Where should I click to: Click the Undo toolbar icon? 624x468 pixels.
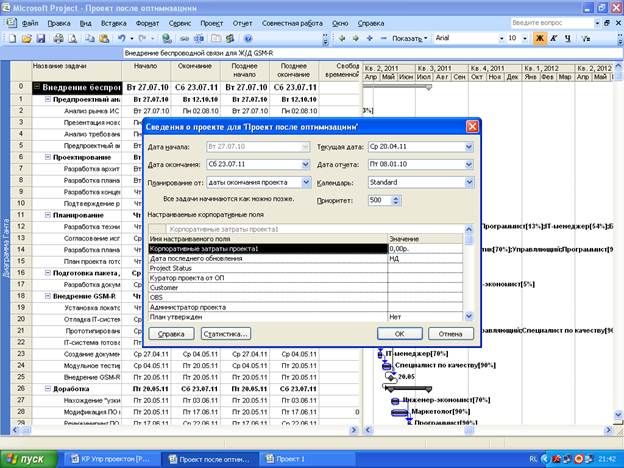click(x=122, y=38)
